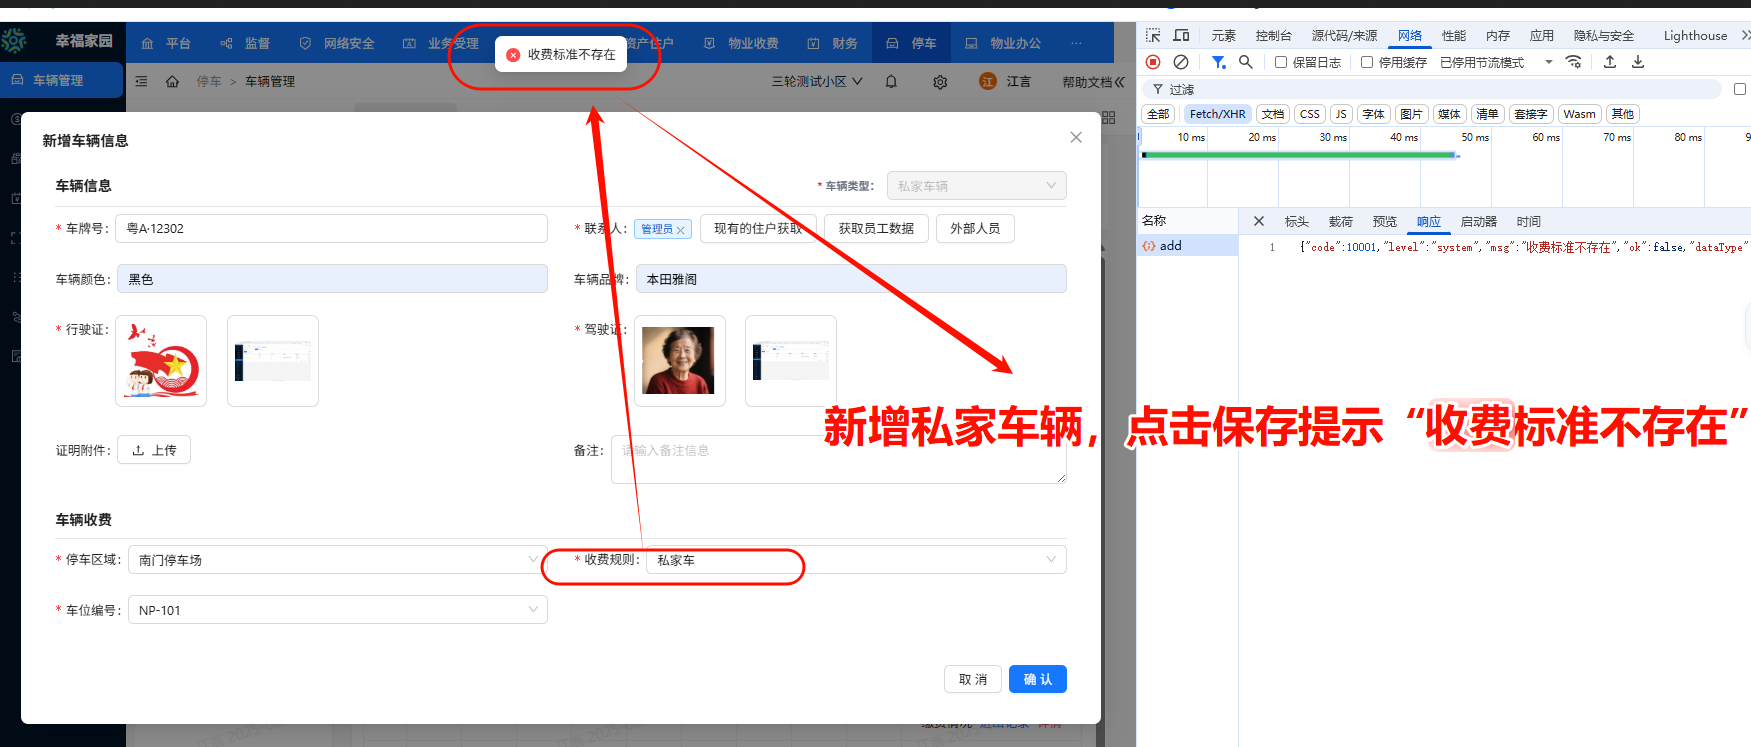Open network conditions wifi icon

click(1574, 62)
